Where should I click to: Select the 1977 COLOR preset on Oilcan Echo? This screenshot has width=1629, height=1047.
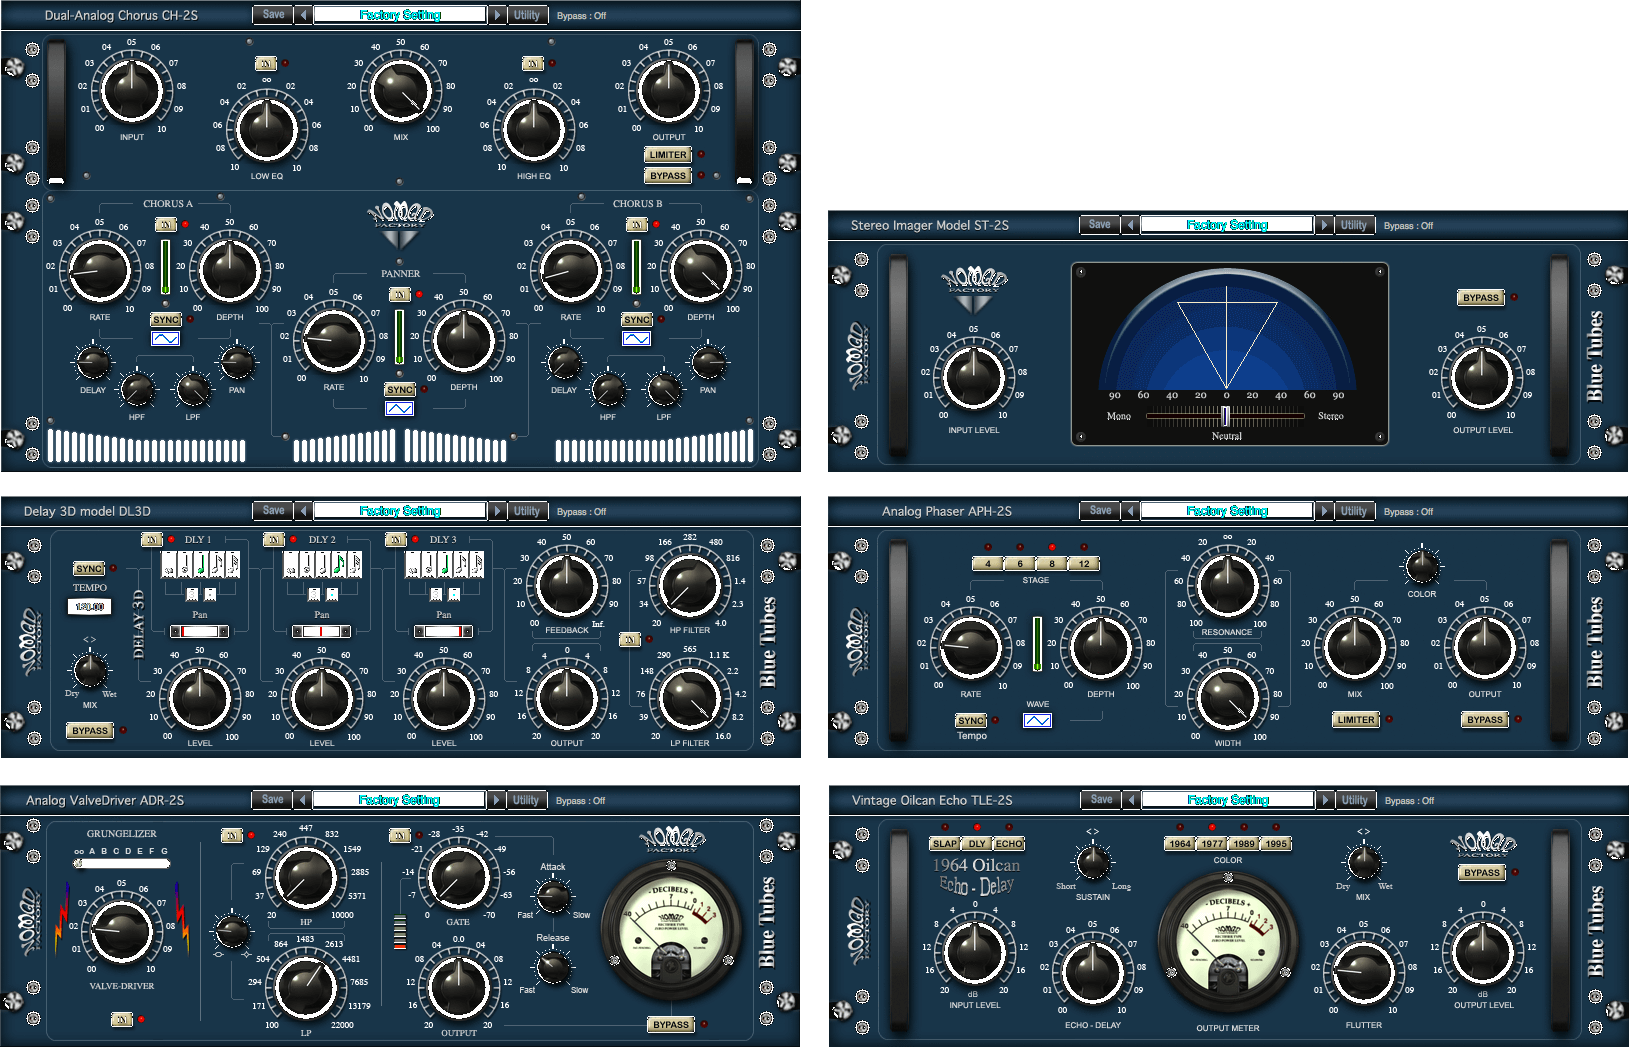(1211, 843)
